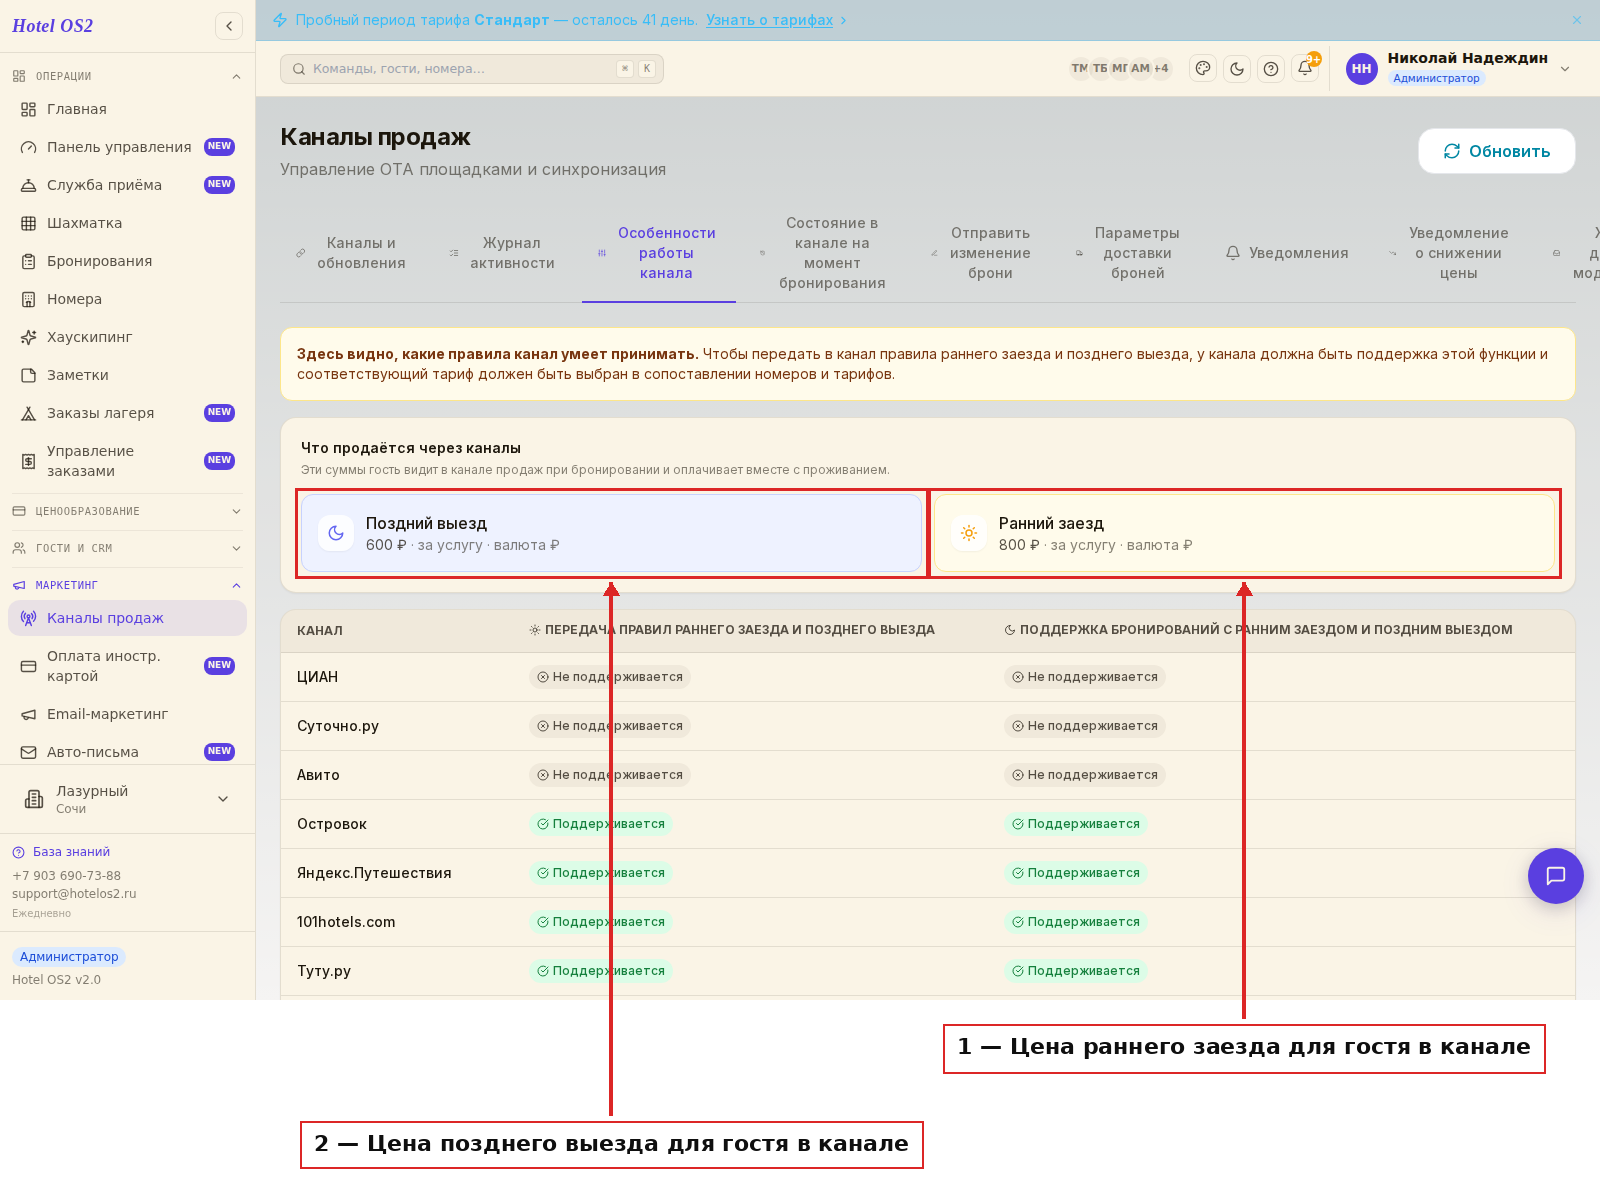The image size is (1600, 1192).
Task: Open the Уведомления tab
Action: coord(1287,253)
